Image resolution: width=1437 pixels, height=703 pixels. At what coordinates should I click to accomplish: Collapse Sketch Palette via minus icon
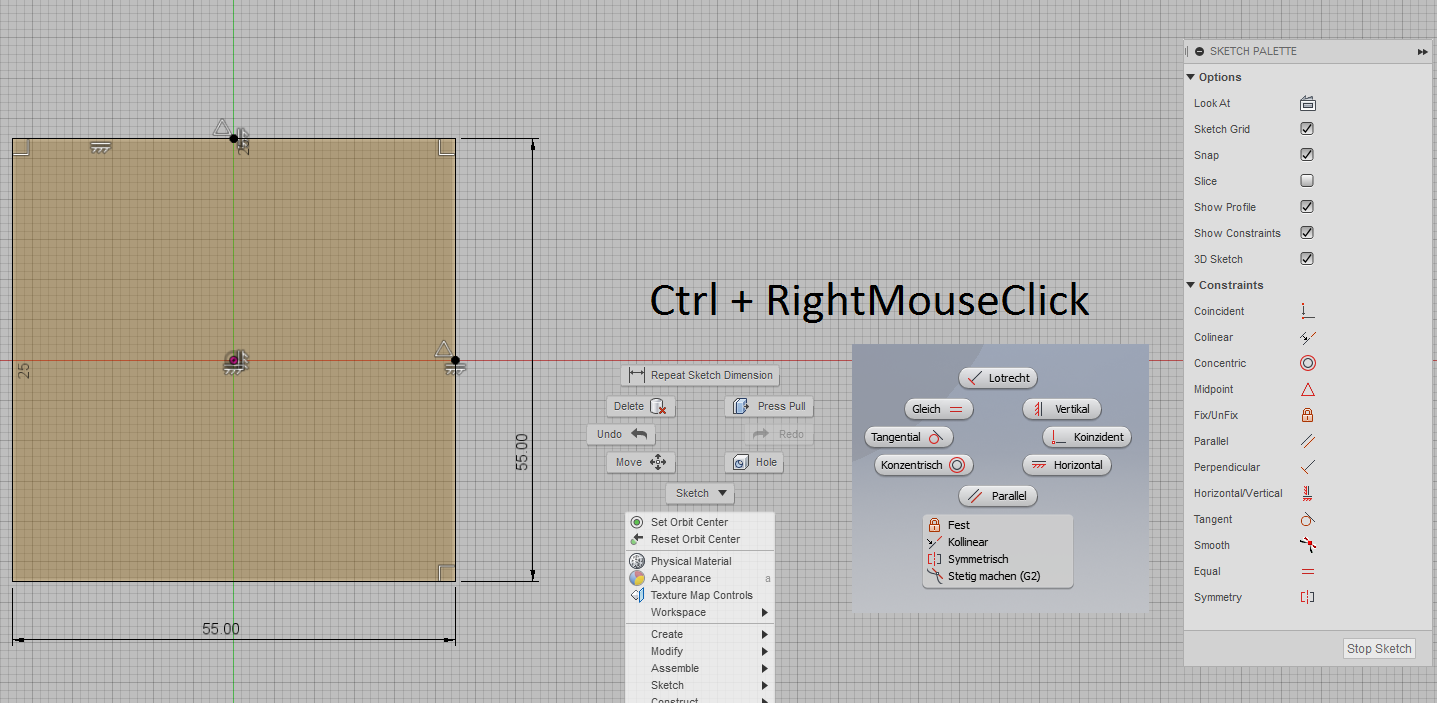(1200, 51)
